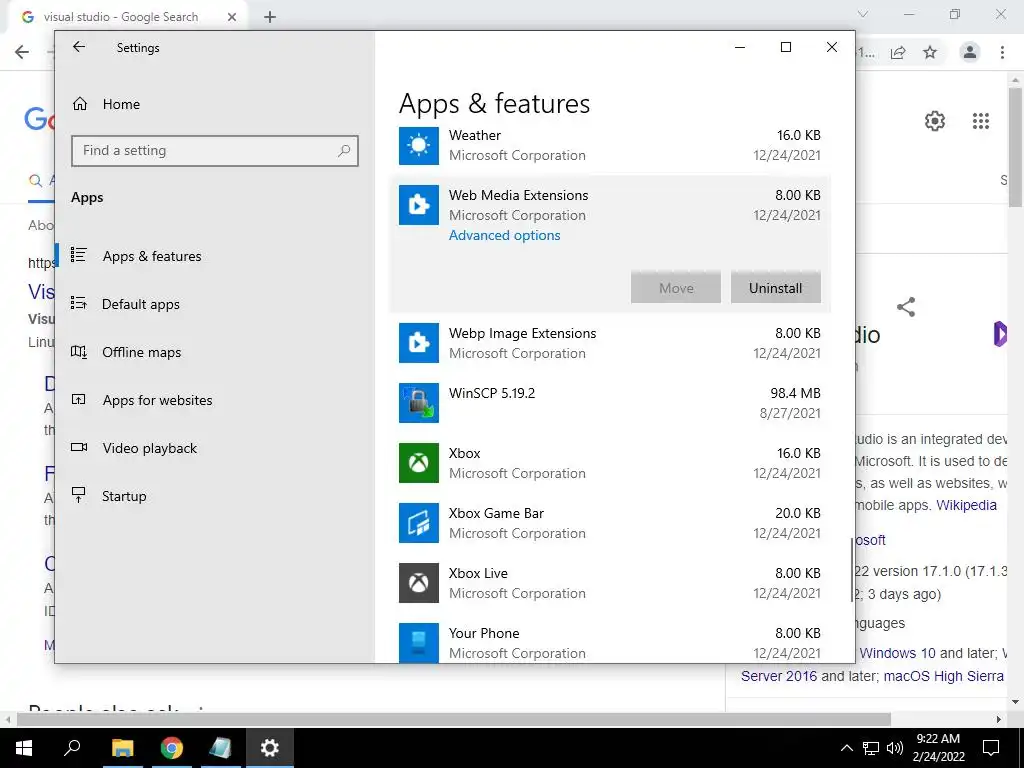
Task: Close the visual studio Google Search tab
Action: point(232,17)
